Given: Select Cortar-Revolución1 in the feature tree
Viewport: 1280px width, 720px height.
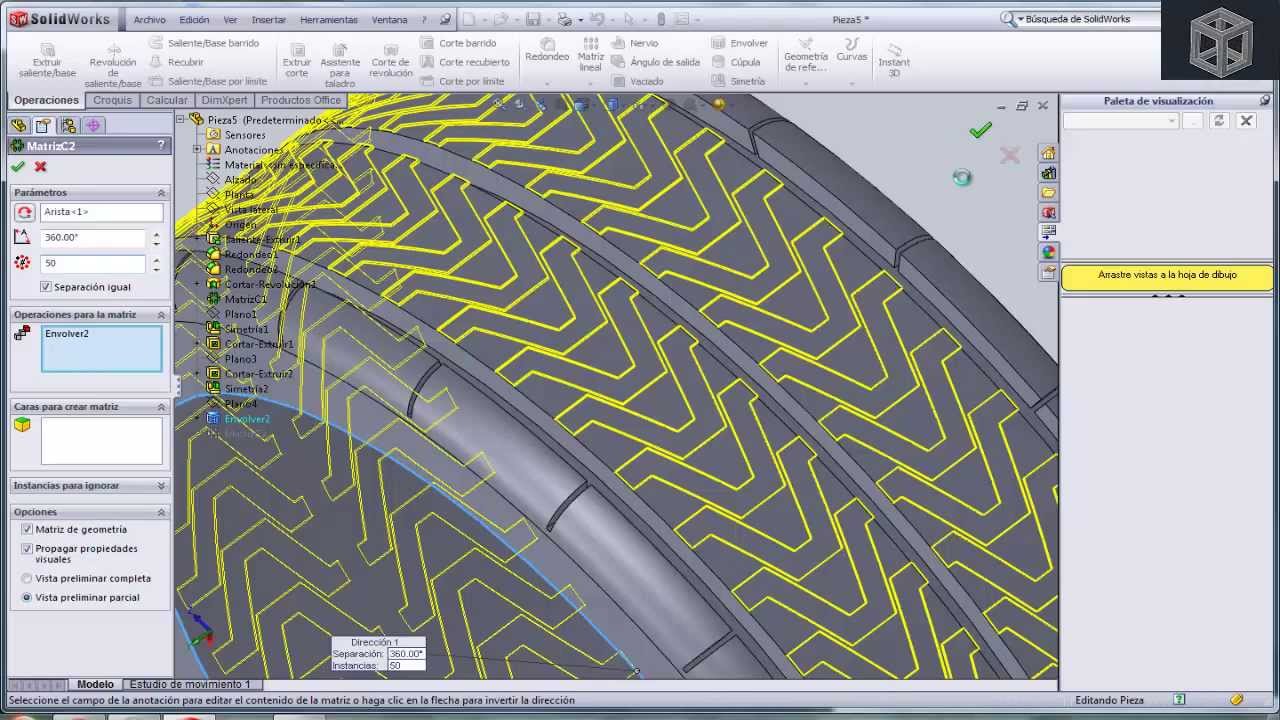Looking at the screenshot, I should coord(270,284).
